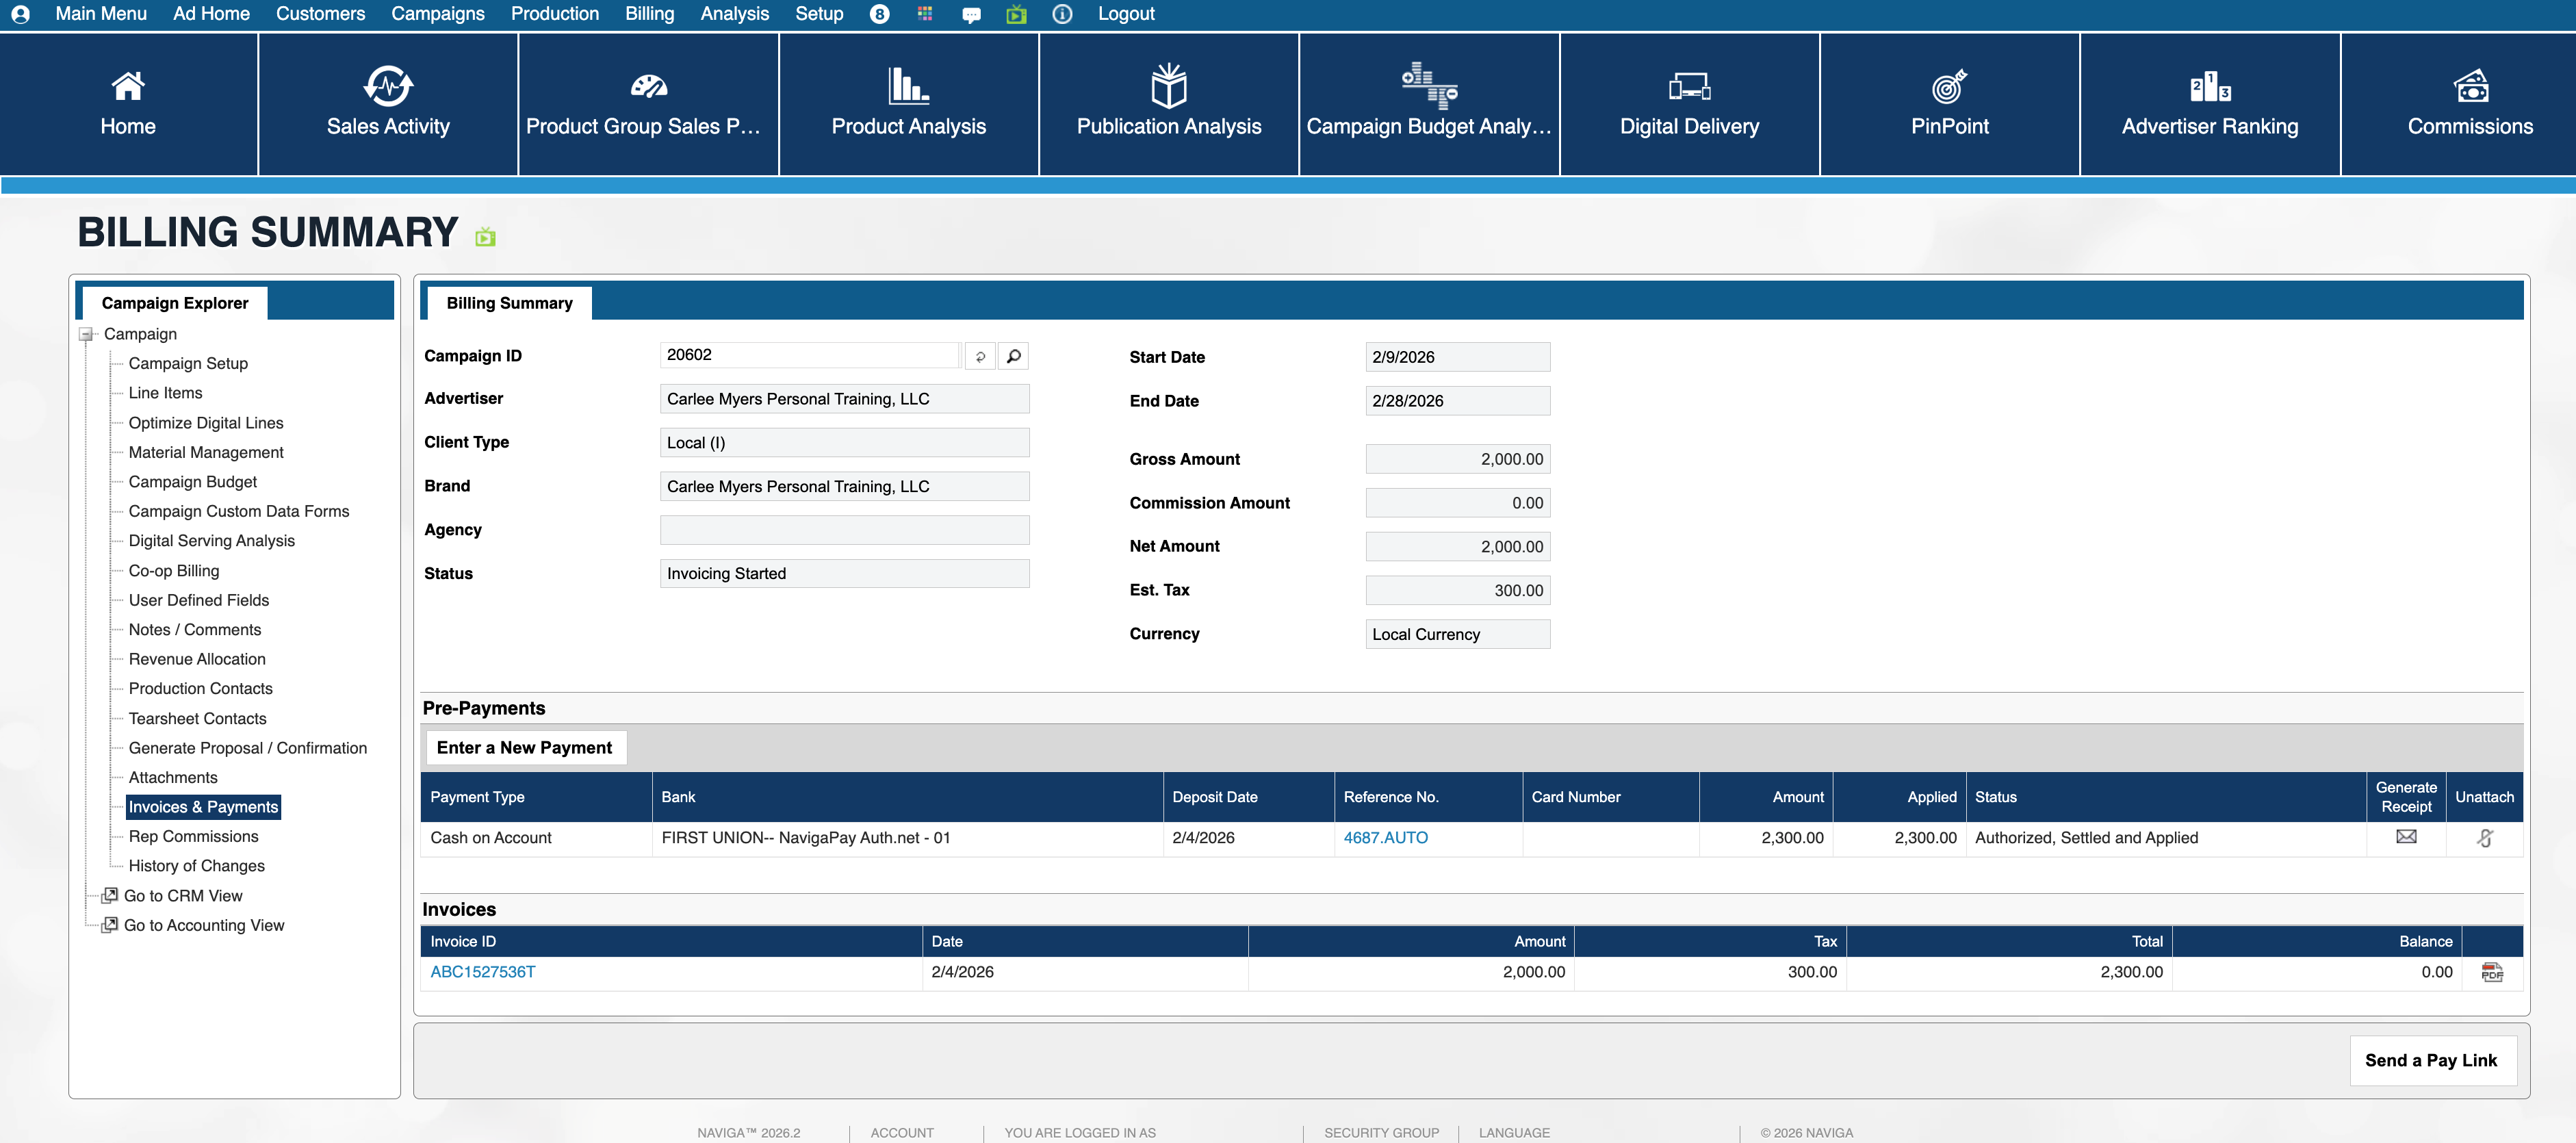Viewport: 2576px width, 1143px height.
Task: Open the PinPoint target icon
Action: (1949, 86)
